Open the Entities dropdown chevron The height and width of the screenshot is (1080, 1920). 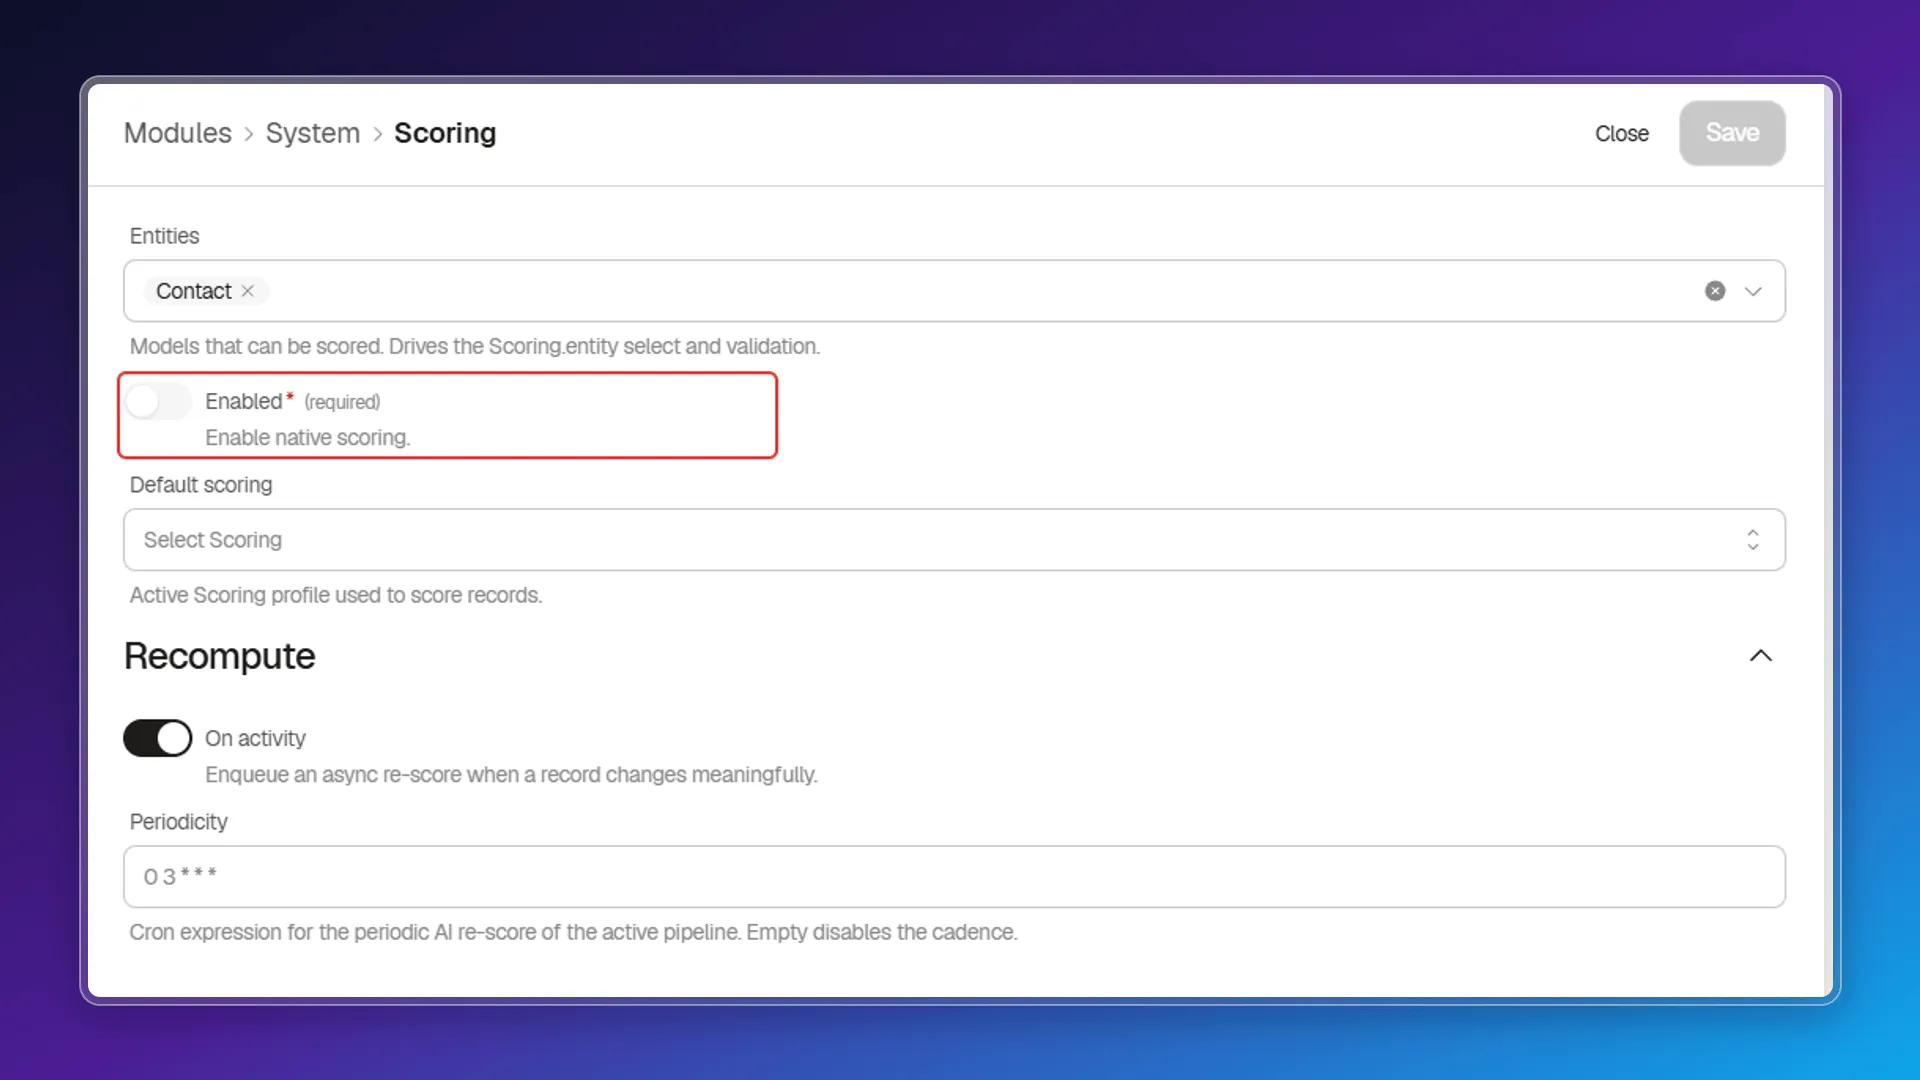point(1753,291)
